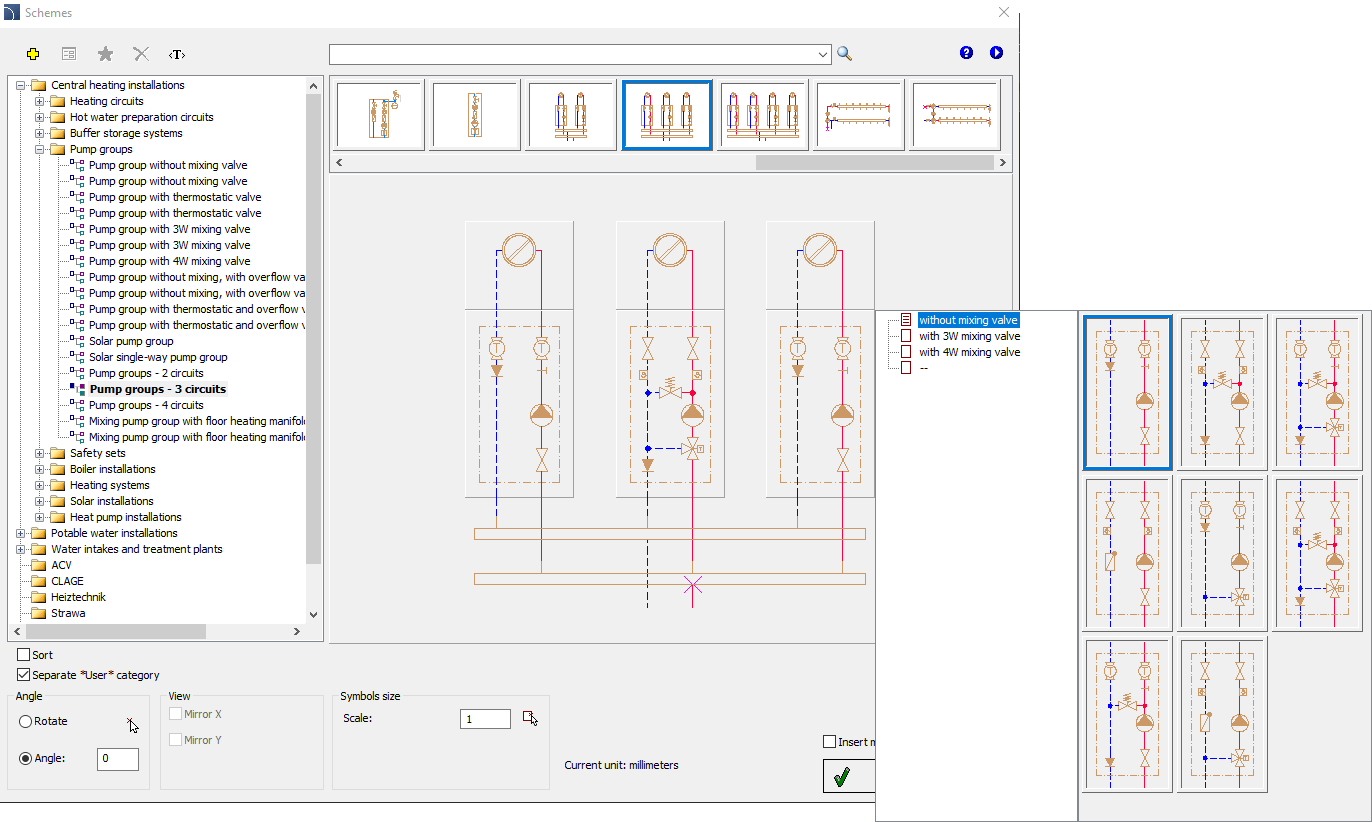Select 'with 3W mixing valve' option
The image size is (1372, 822).
coord(968,336)
